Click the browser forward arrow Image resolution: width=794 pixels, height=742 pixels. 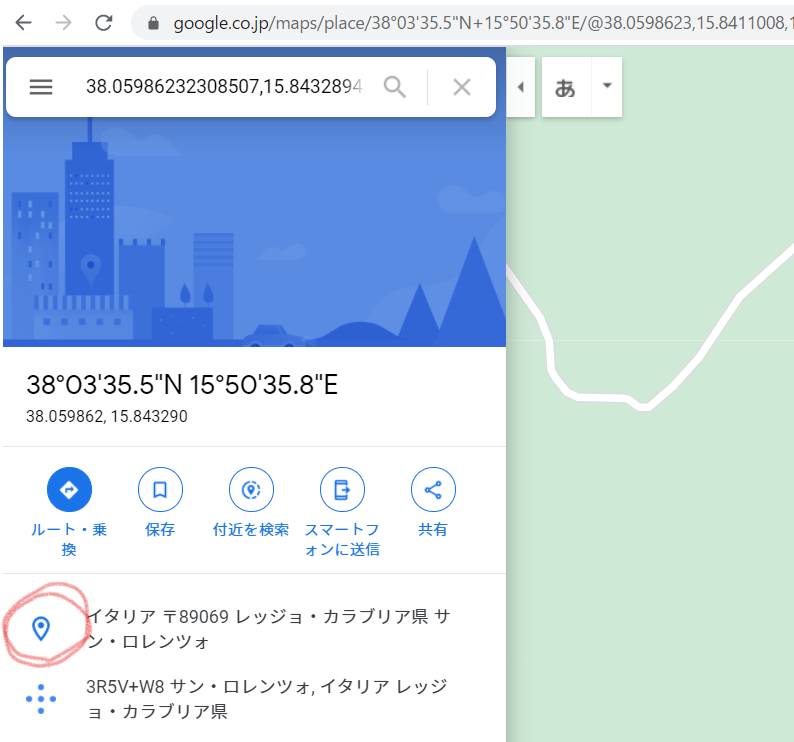tap(63, 23)
